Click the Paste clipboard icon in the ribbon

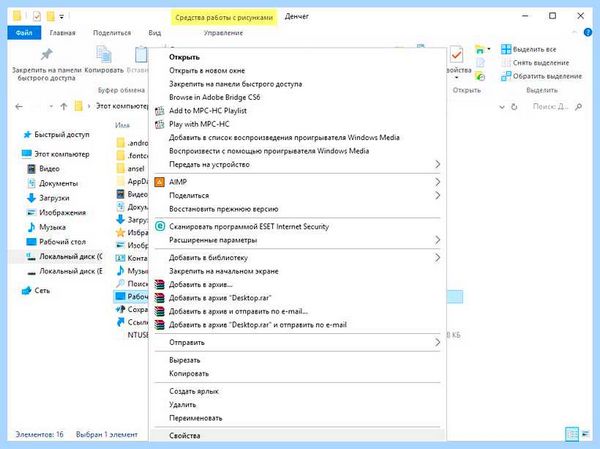(x=141, y=55)
